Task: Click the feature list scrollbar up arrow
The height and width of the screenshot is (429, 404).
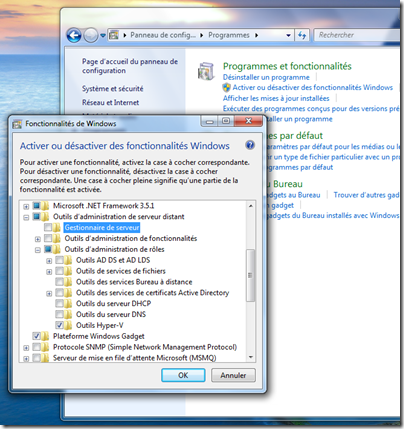Action: [251, 206]
